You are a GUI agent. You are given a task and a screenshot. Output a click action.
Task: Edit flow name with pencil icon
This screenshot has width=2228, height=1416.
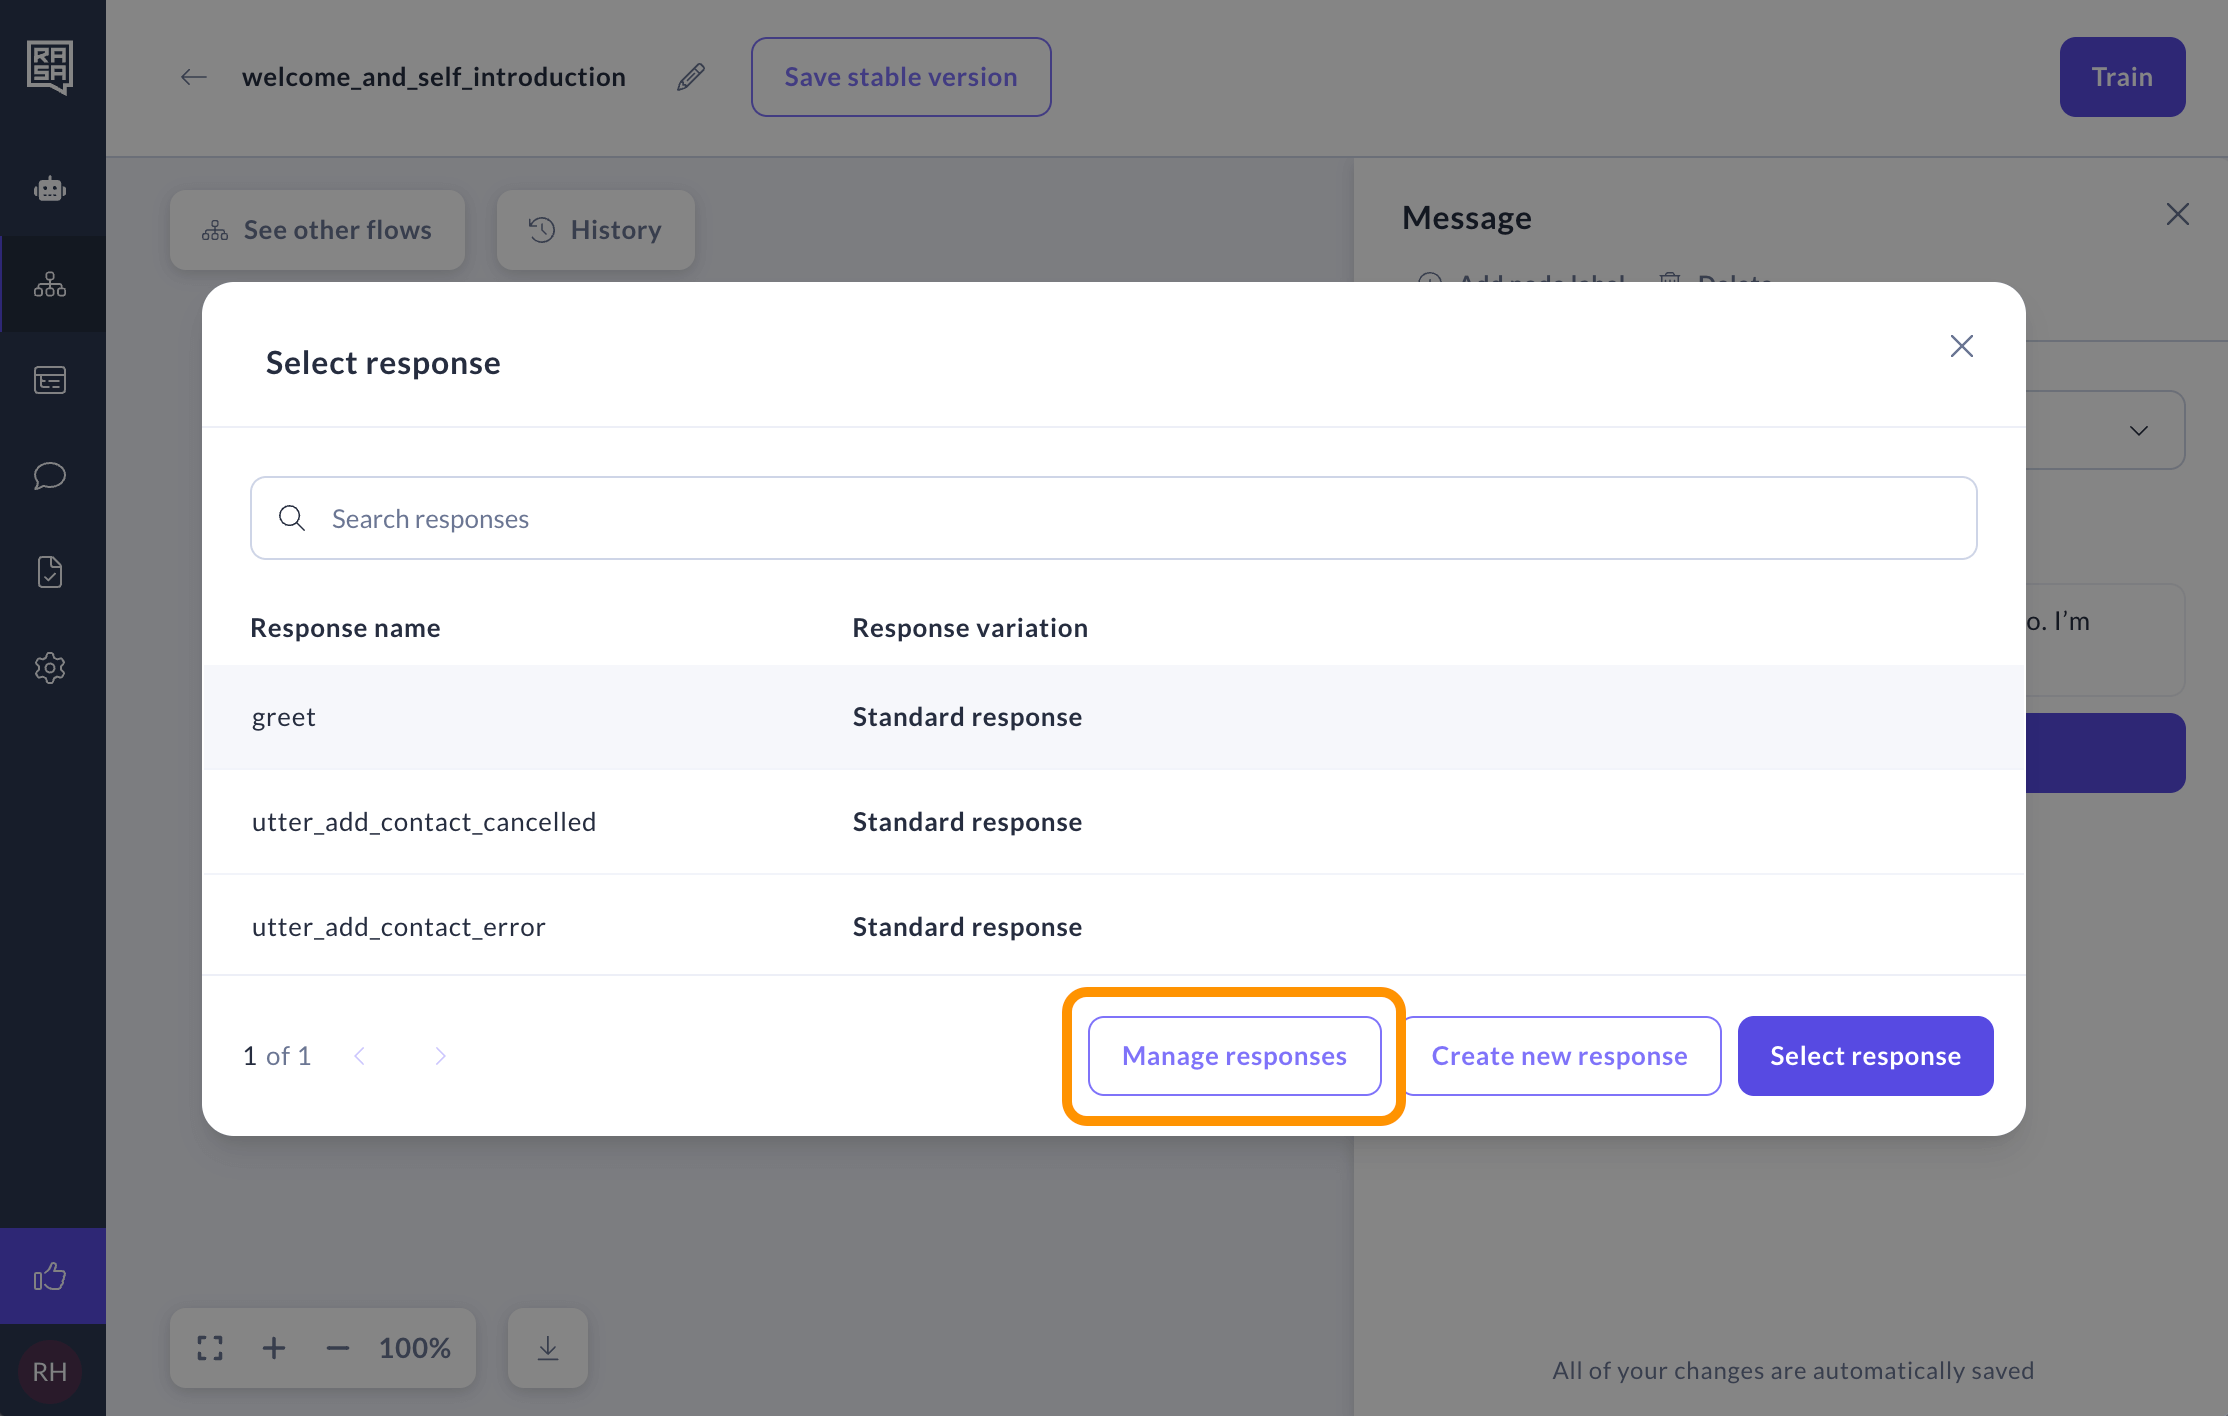click(x=691, y=77)
